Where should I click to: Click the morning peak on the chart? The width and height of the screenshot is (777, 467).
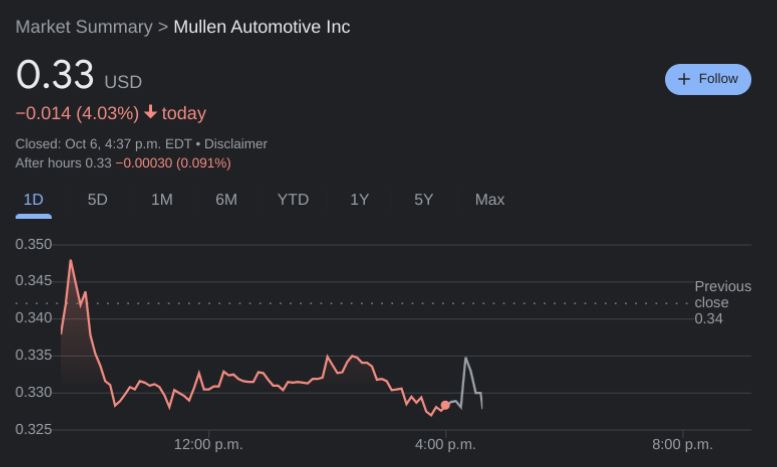coord(70,262)
